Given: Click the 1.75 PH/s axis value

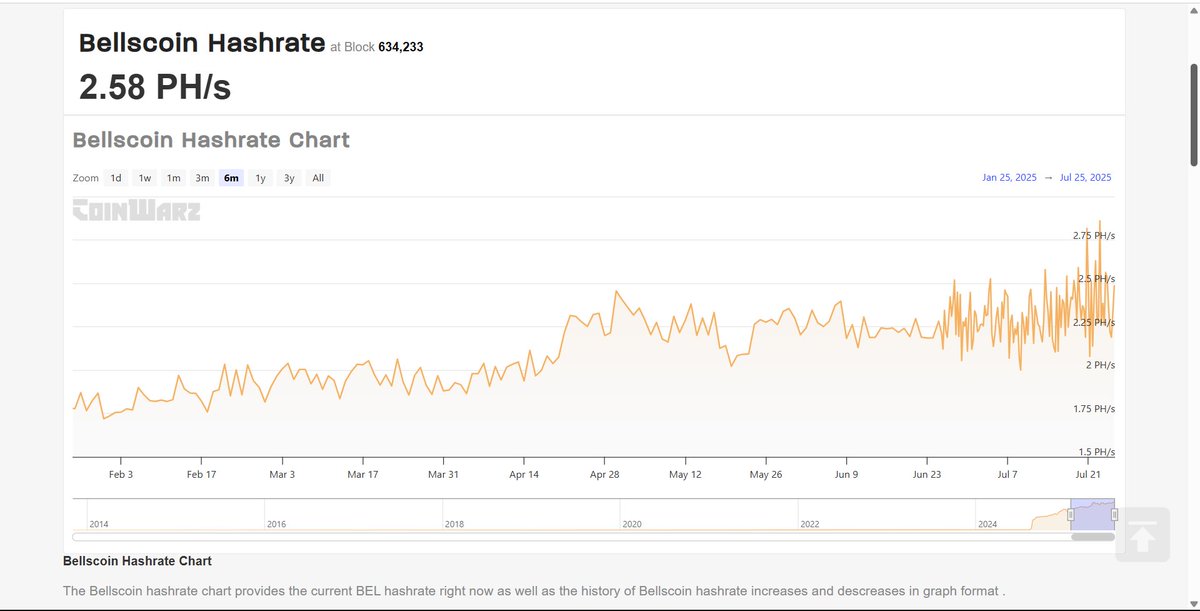Looking at the screenshot, I should pos(1093,409).
